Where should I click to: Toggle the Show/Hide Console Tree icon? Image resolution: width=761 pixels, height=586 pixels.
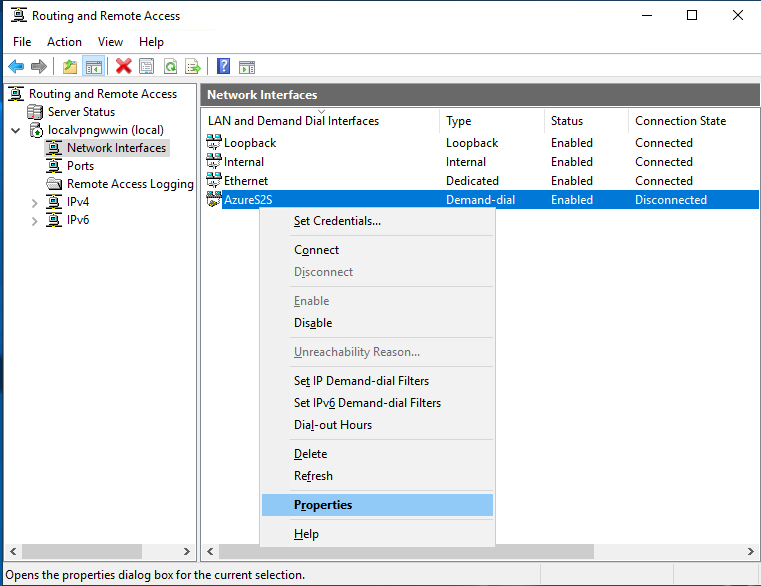[94, 67]
